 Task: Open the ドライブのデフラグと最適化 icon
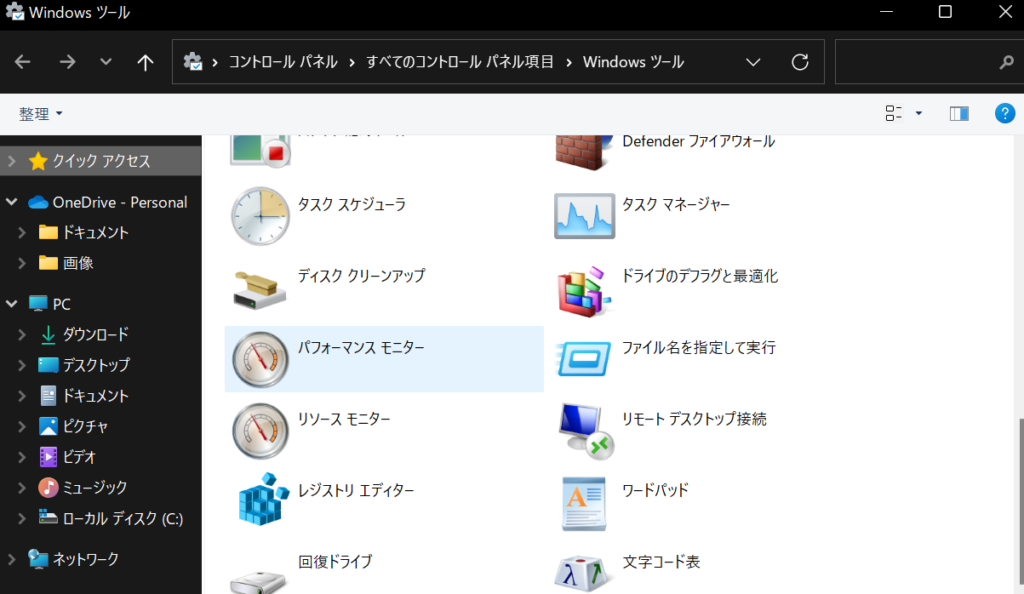[x=584, y=292]
